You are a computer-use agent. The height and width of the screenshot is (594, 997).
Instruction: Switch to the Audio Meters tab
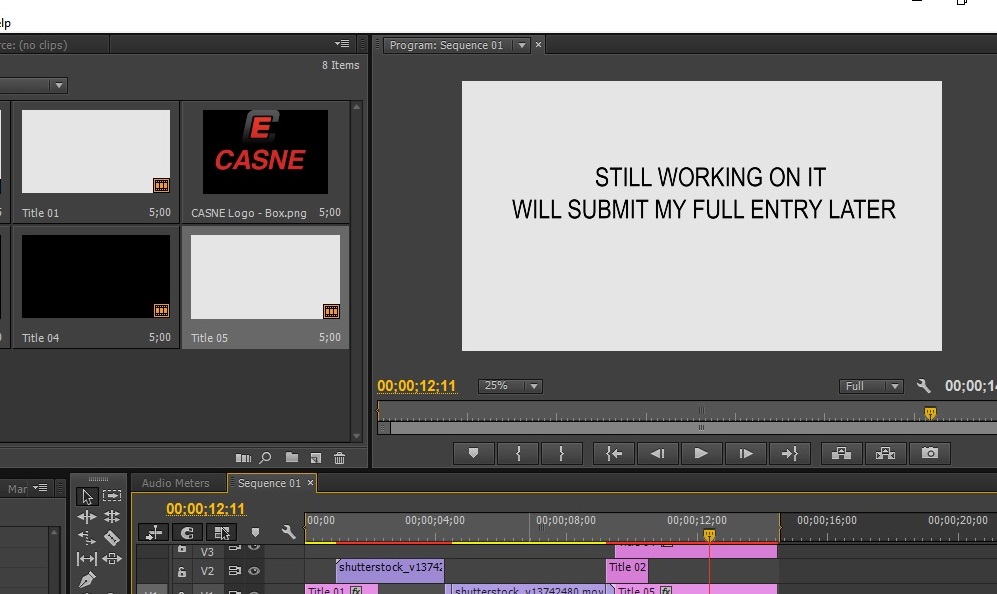[x=175, y=483]
